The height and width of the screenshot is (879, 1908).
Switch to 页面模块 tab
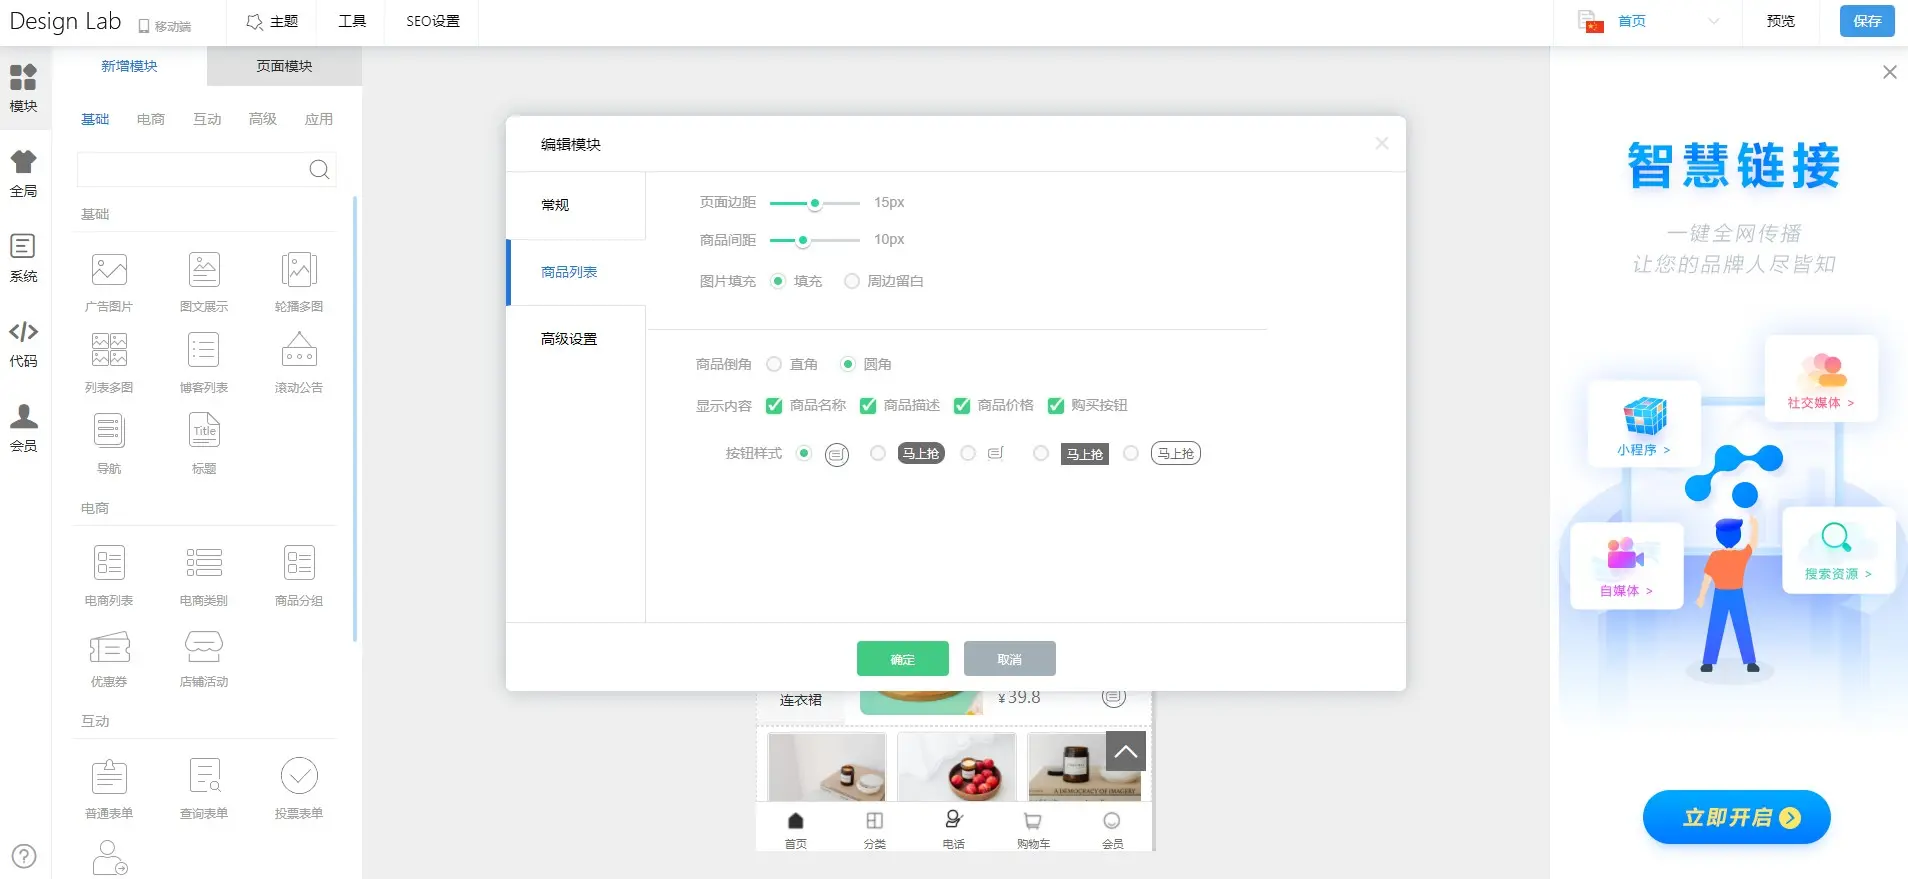tap(284, 66)
